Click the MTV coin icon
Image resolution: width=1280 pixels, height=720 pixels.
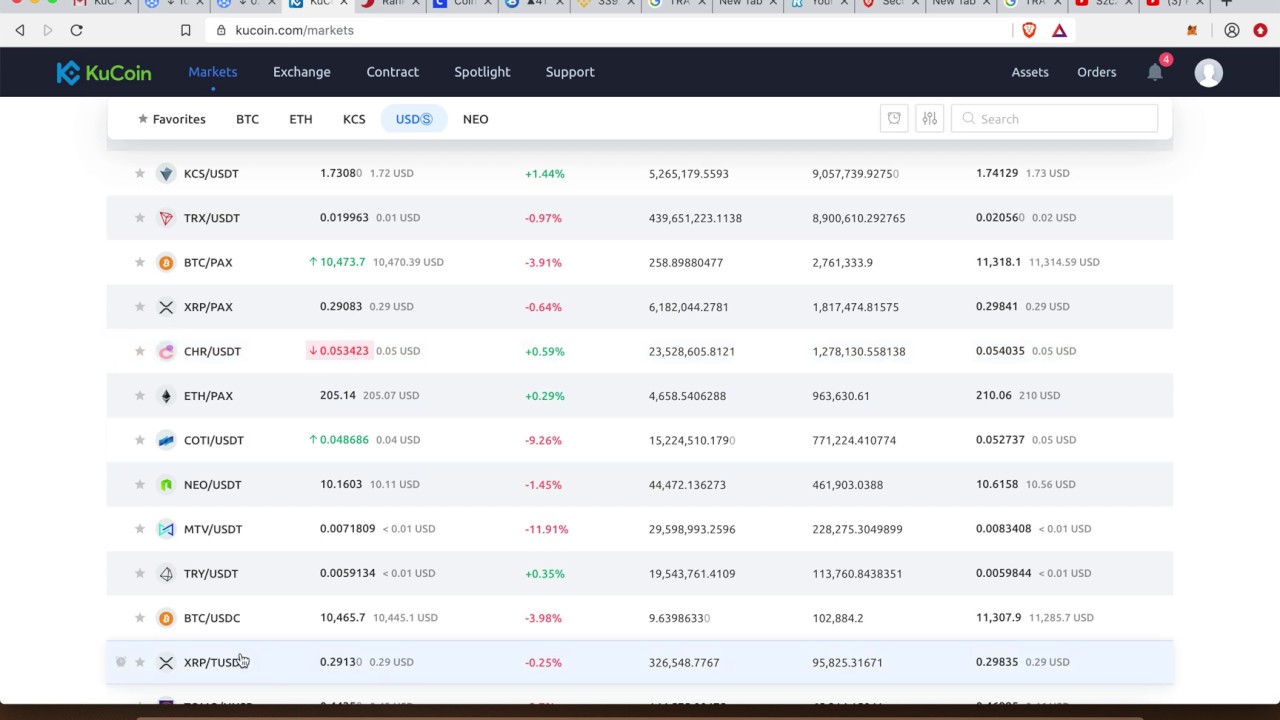pyautogui.click(x=166, y=529)
